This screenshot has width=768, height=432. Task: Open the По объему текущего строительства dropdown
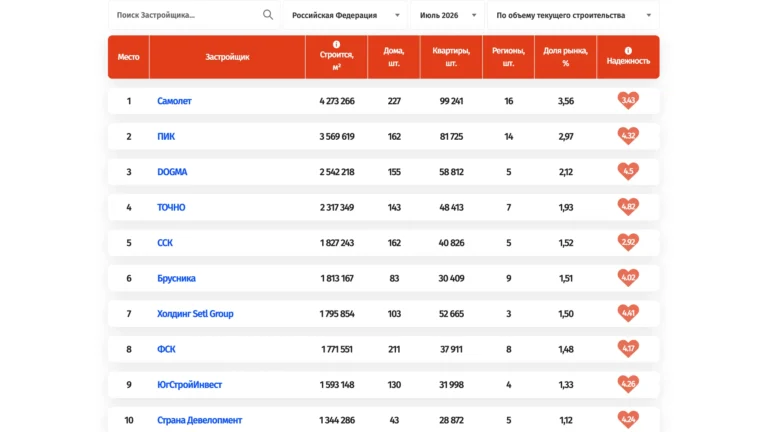[x=573, y=15]
